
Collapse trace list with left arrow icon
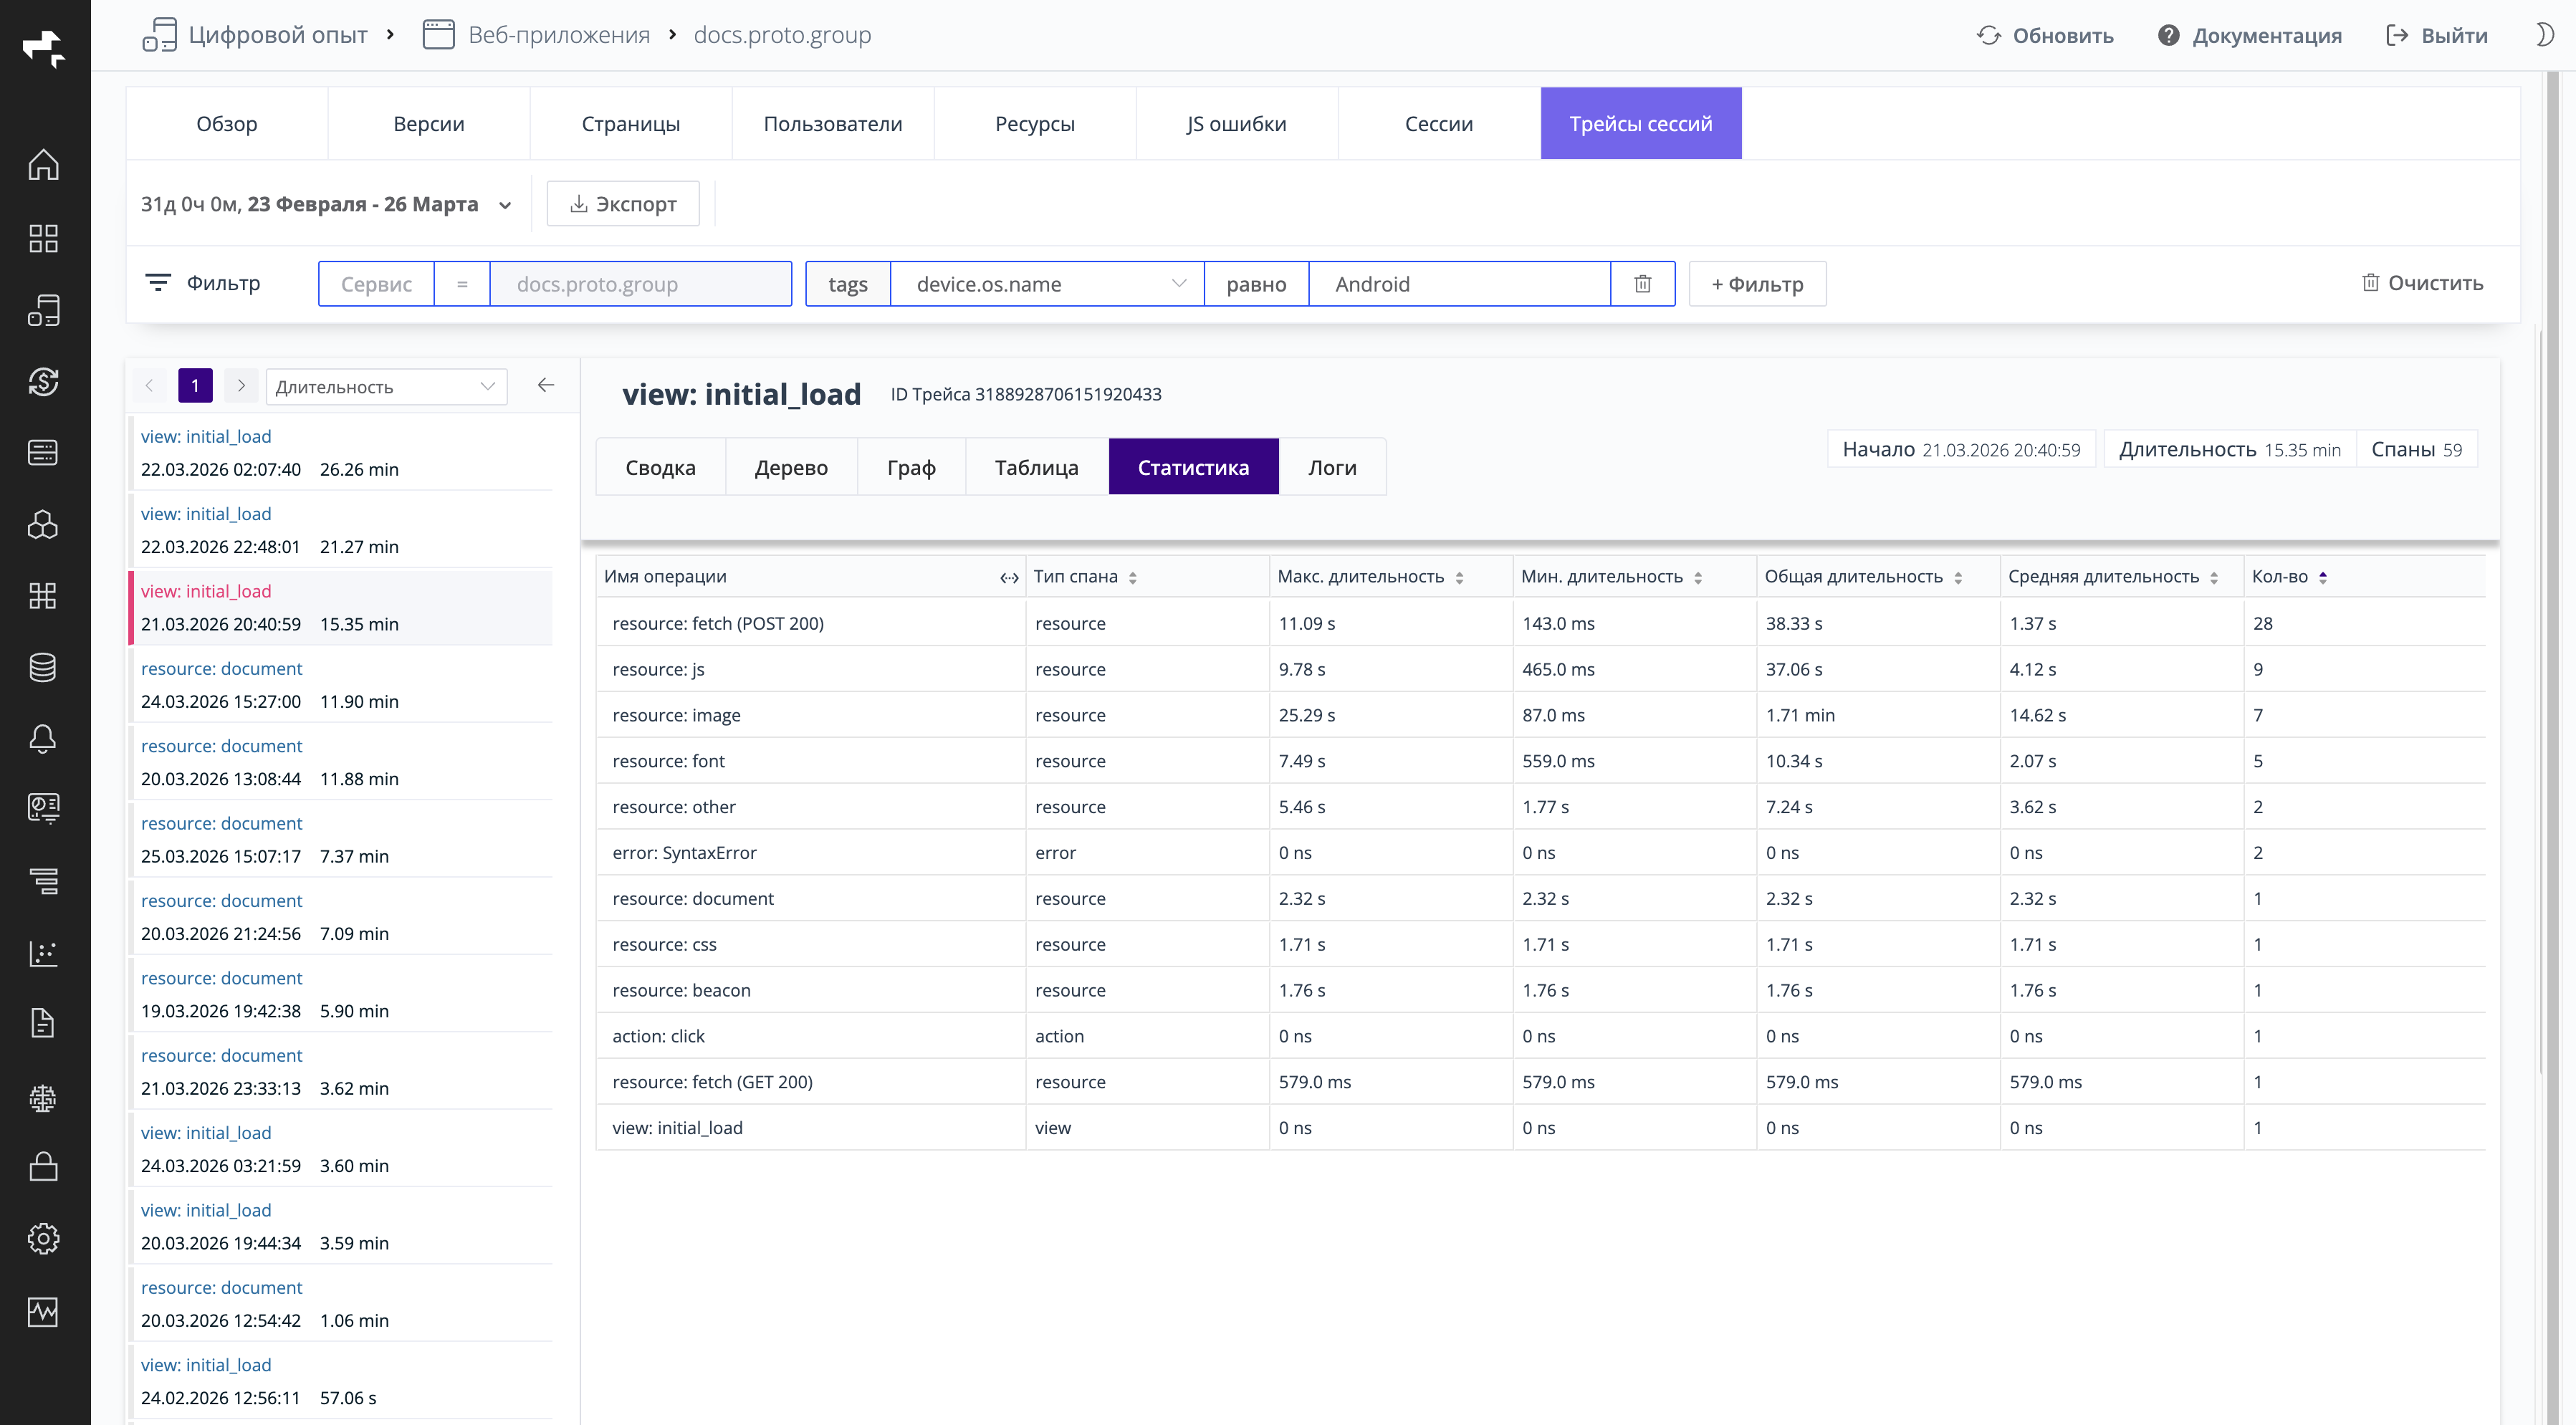(x=545, y=386)
